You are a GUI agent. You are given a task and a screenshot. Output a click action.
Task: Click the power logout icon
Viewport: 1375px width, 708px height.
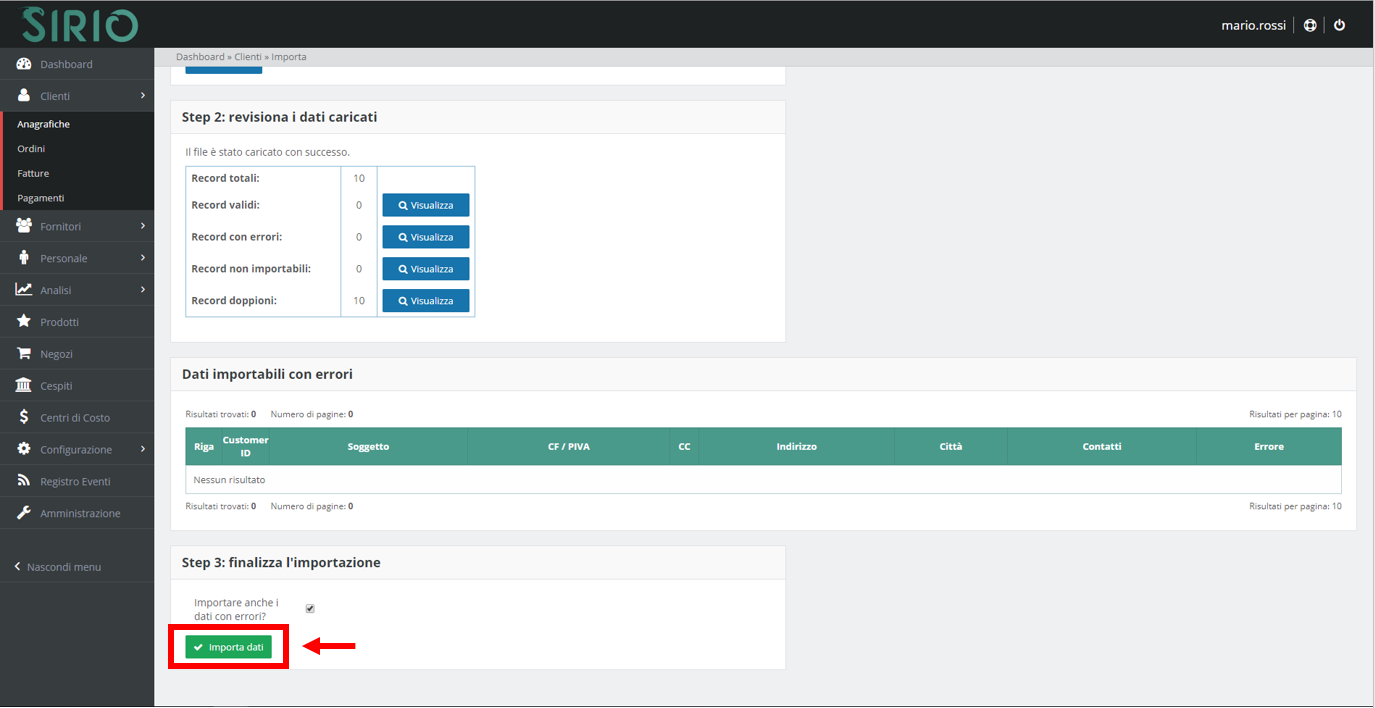(x=1340, y=25)
